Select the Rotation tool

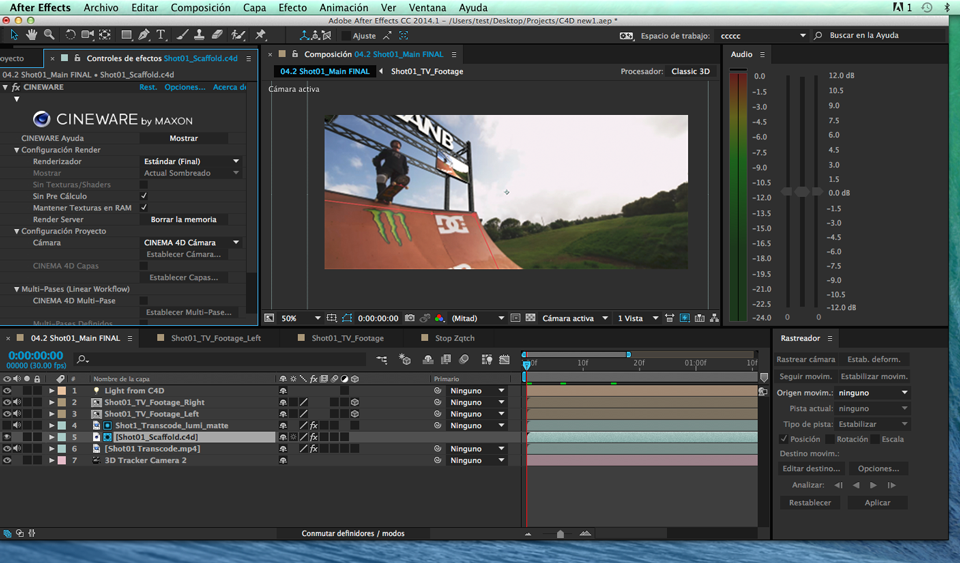point(70,35)
